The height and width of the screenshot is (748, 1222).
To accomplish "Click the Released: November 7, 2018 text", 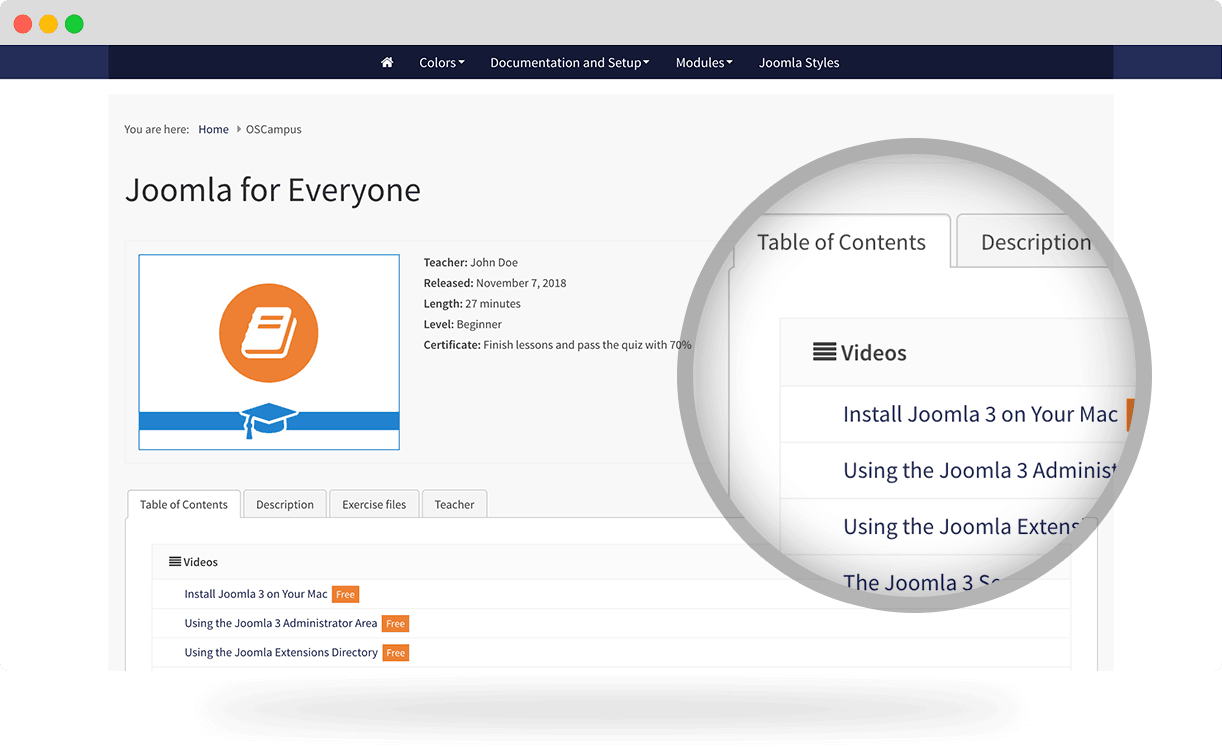I will (x=495, y=283).
